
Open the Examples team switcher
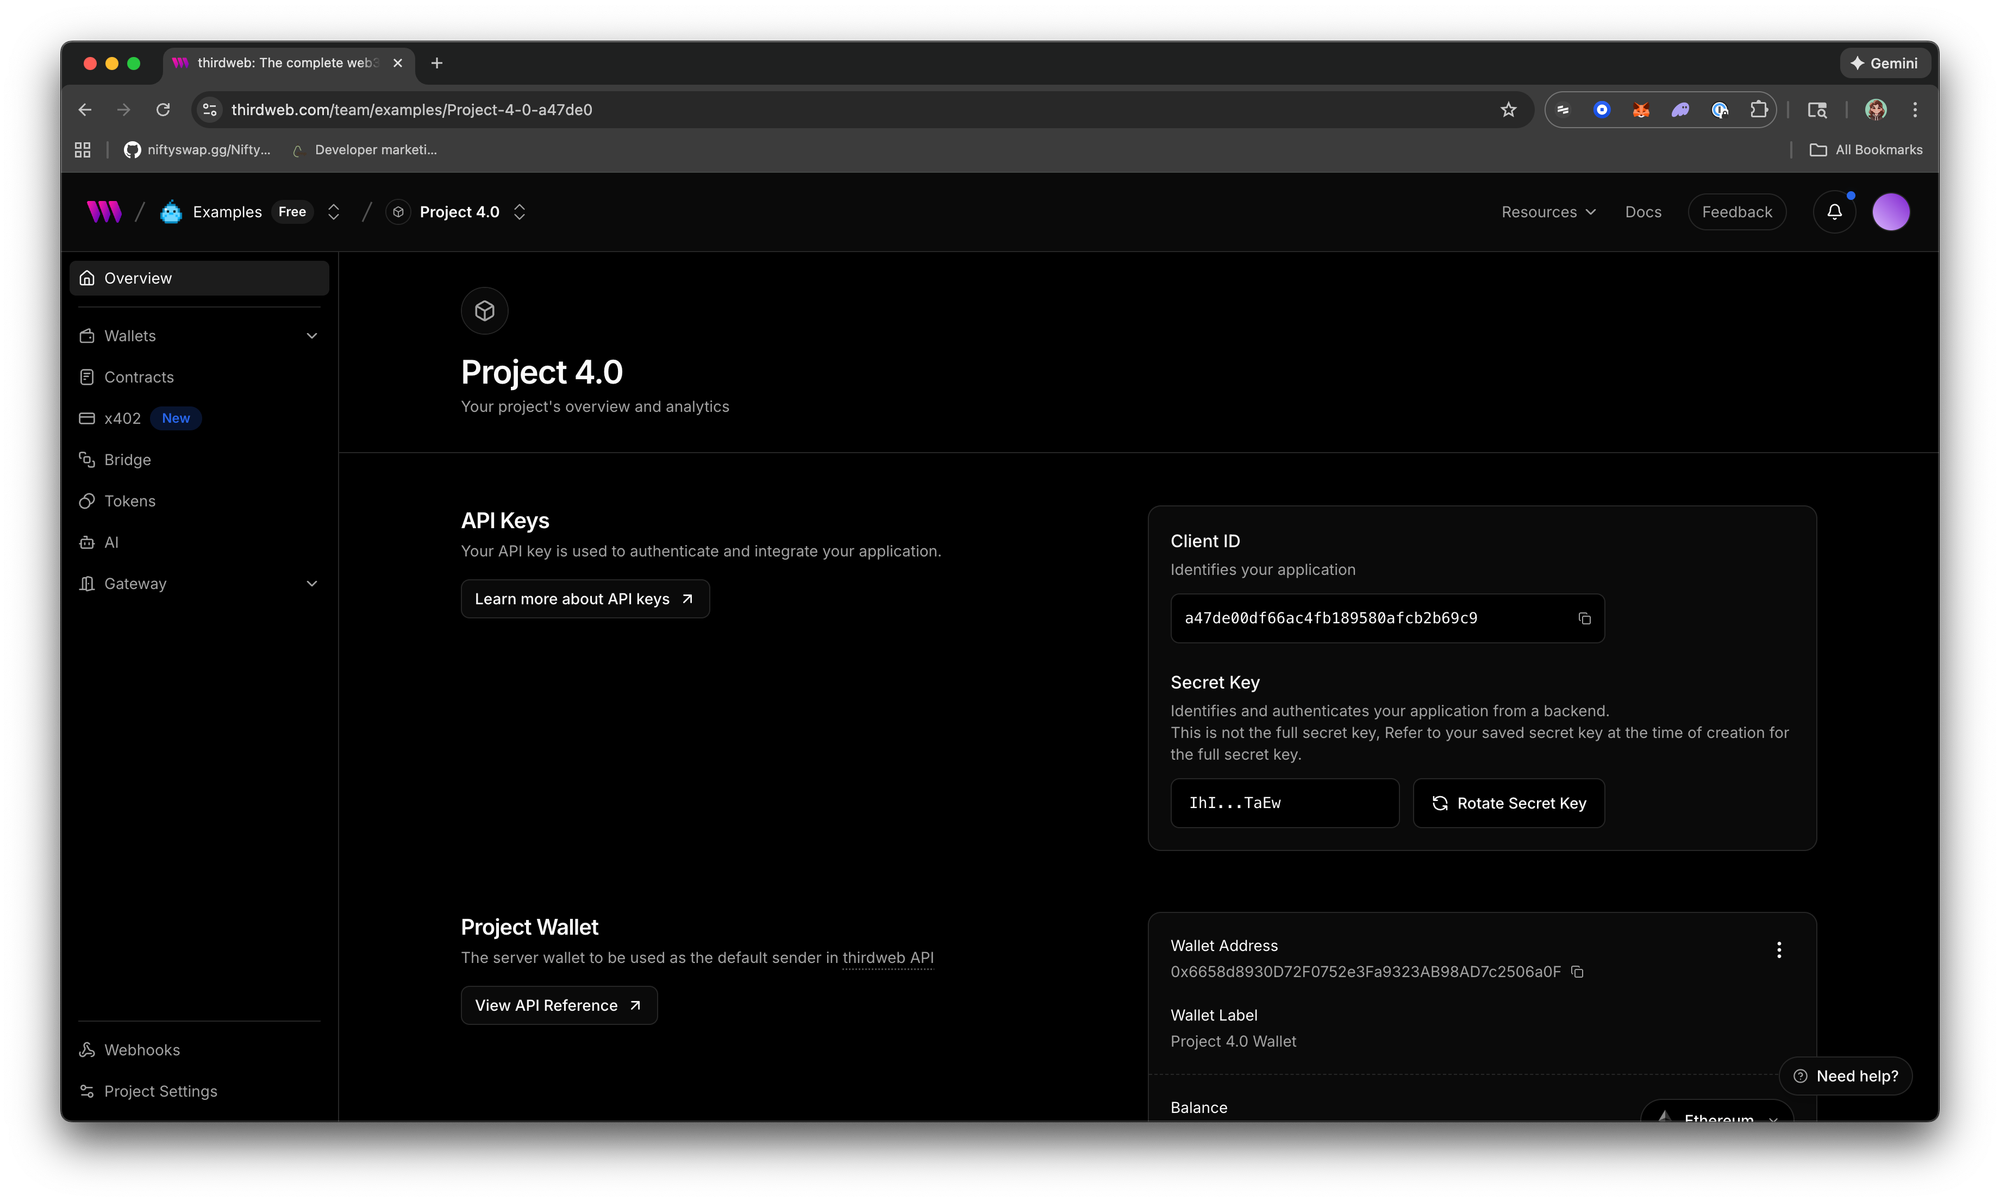334,212
